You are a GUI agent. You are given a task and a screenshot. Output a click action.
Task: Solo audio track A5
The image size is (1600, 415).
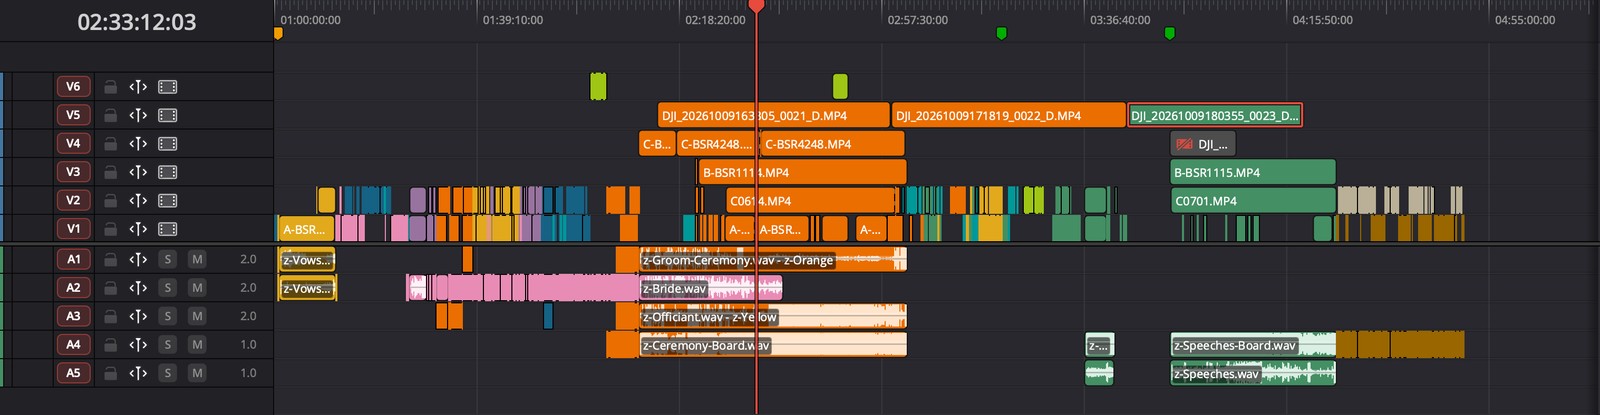168,373
